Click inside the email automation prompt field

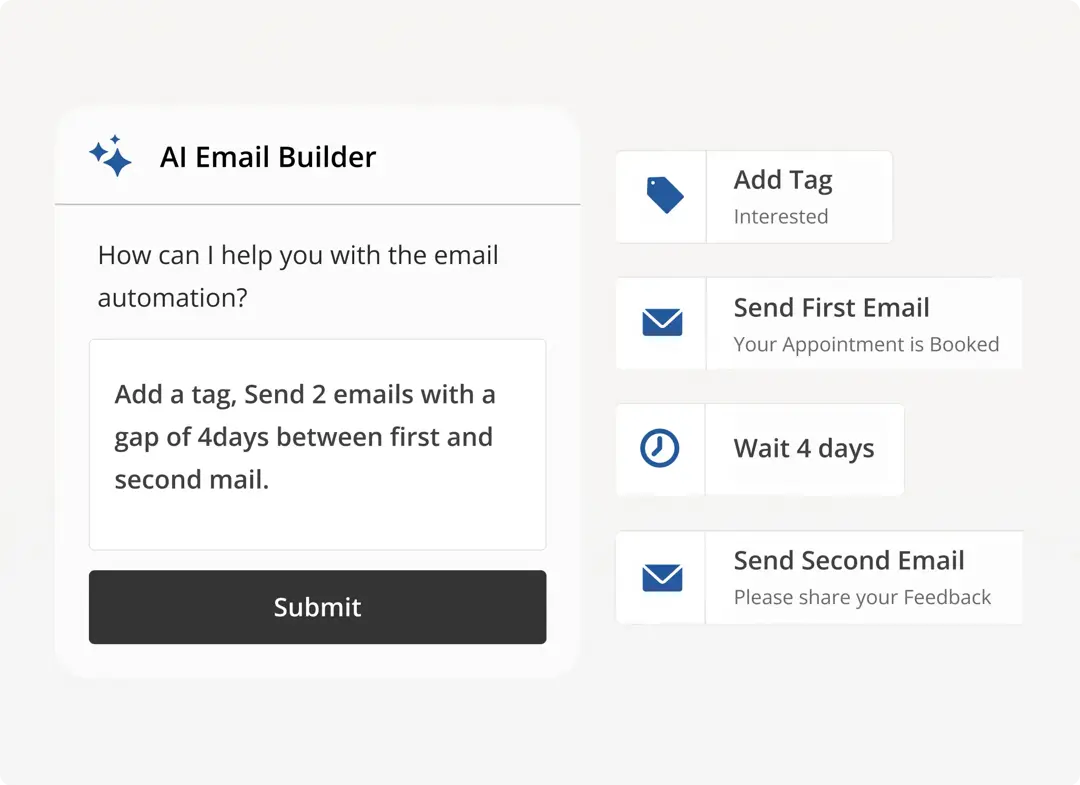click(x=317, y=444)
